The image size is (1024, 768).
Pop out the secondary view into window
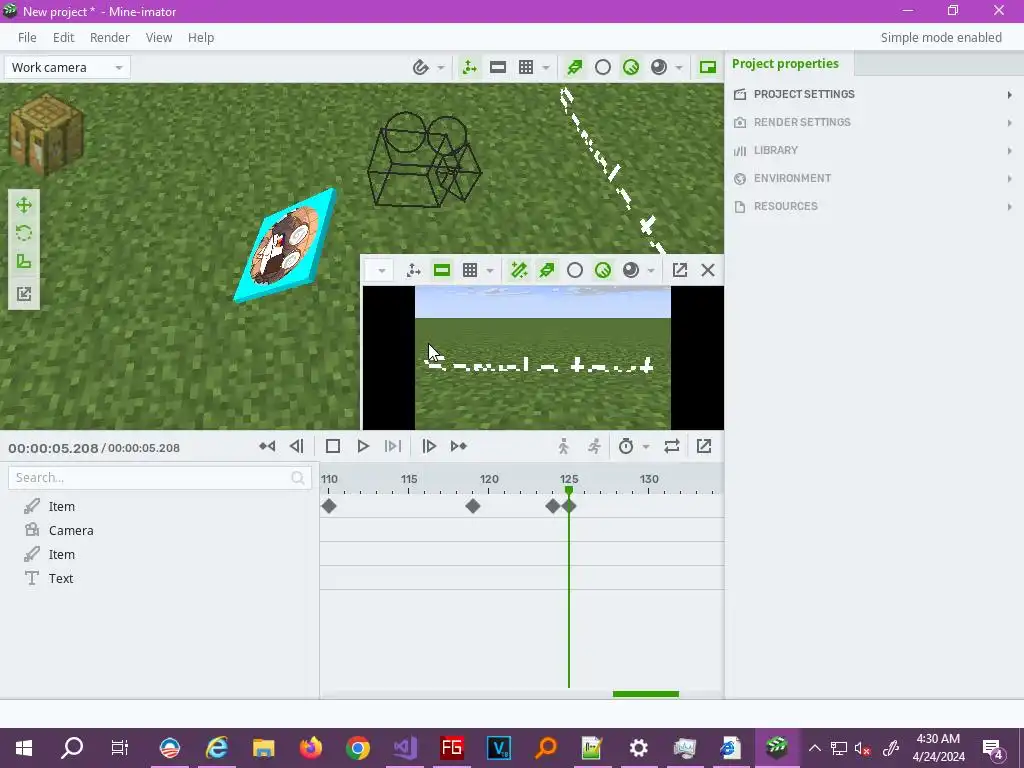pyautogui.click(x=679, y=270)
